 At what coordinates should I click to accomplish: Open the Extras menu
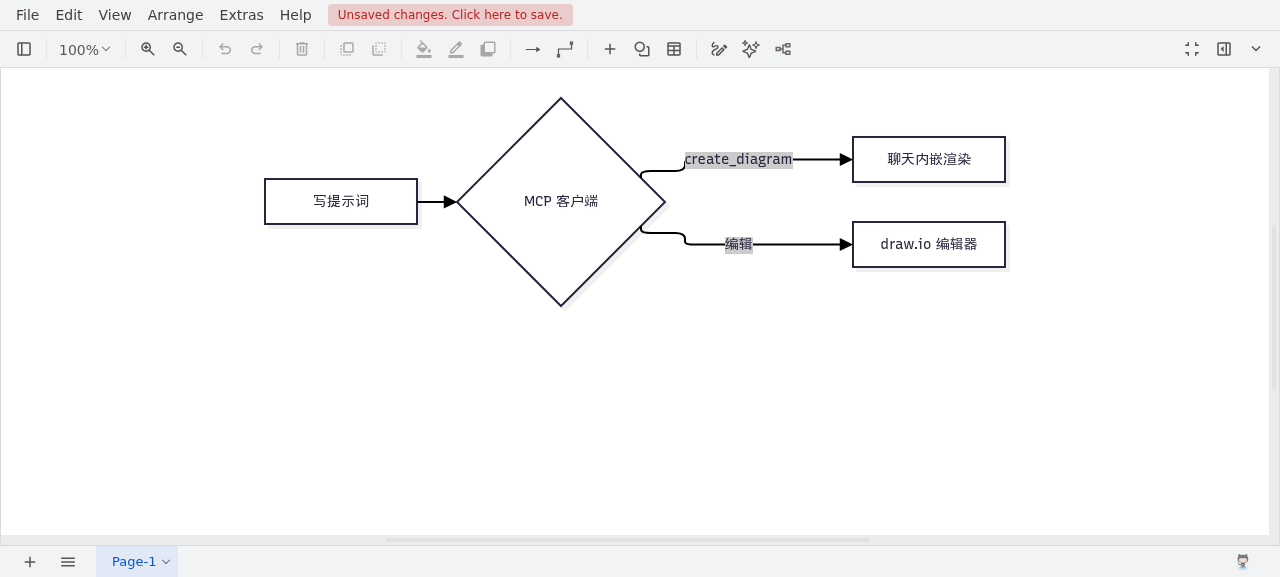[x=241, y=15]
